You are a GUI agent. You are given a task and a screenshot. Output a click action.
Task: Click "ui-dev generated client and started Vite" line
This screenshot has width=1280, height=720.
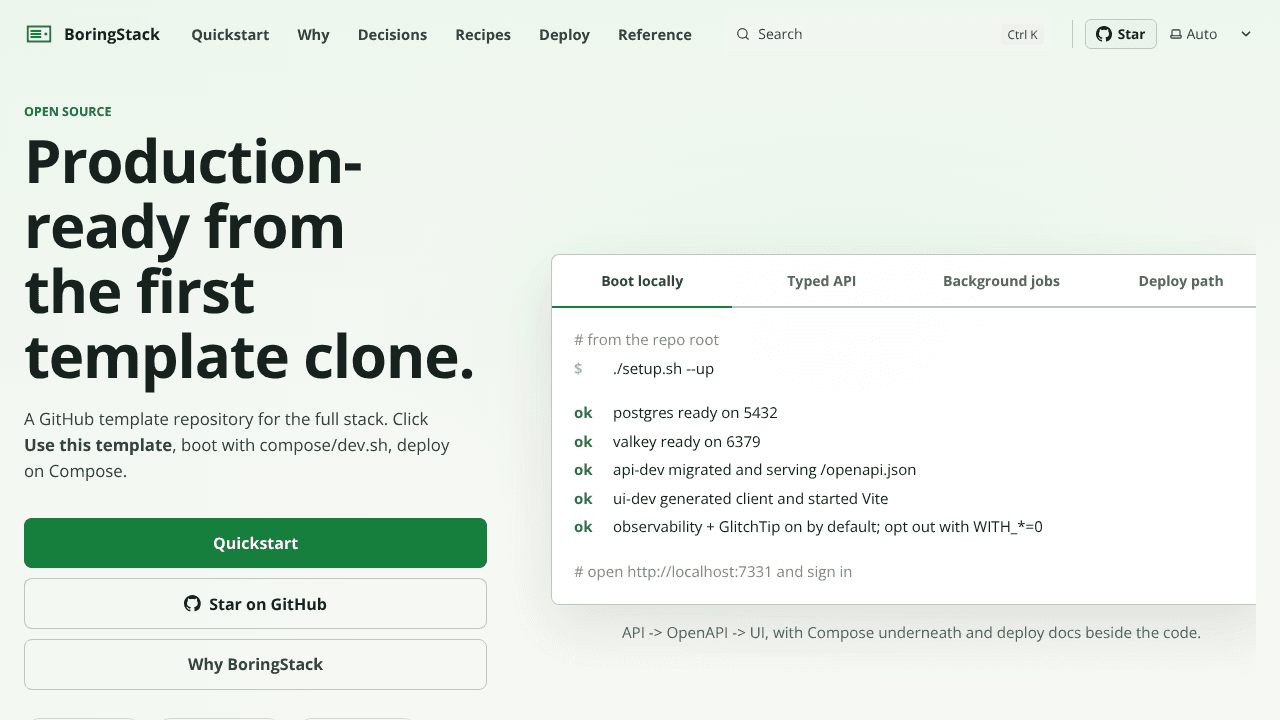(750, 498)
